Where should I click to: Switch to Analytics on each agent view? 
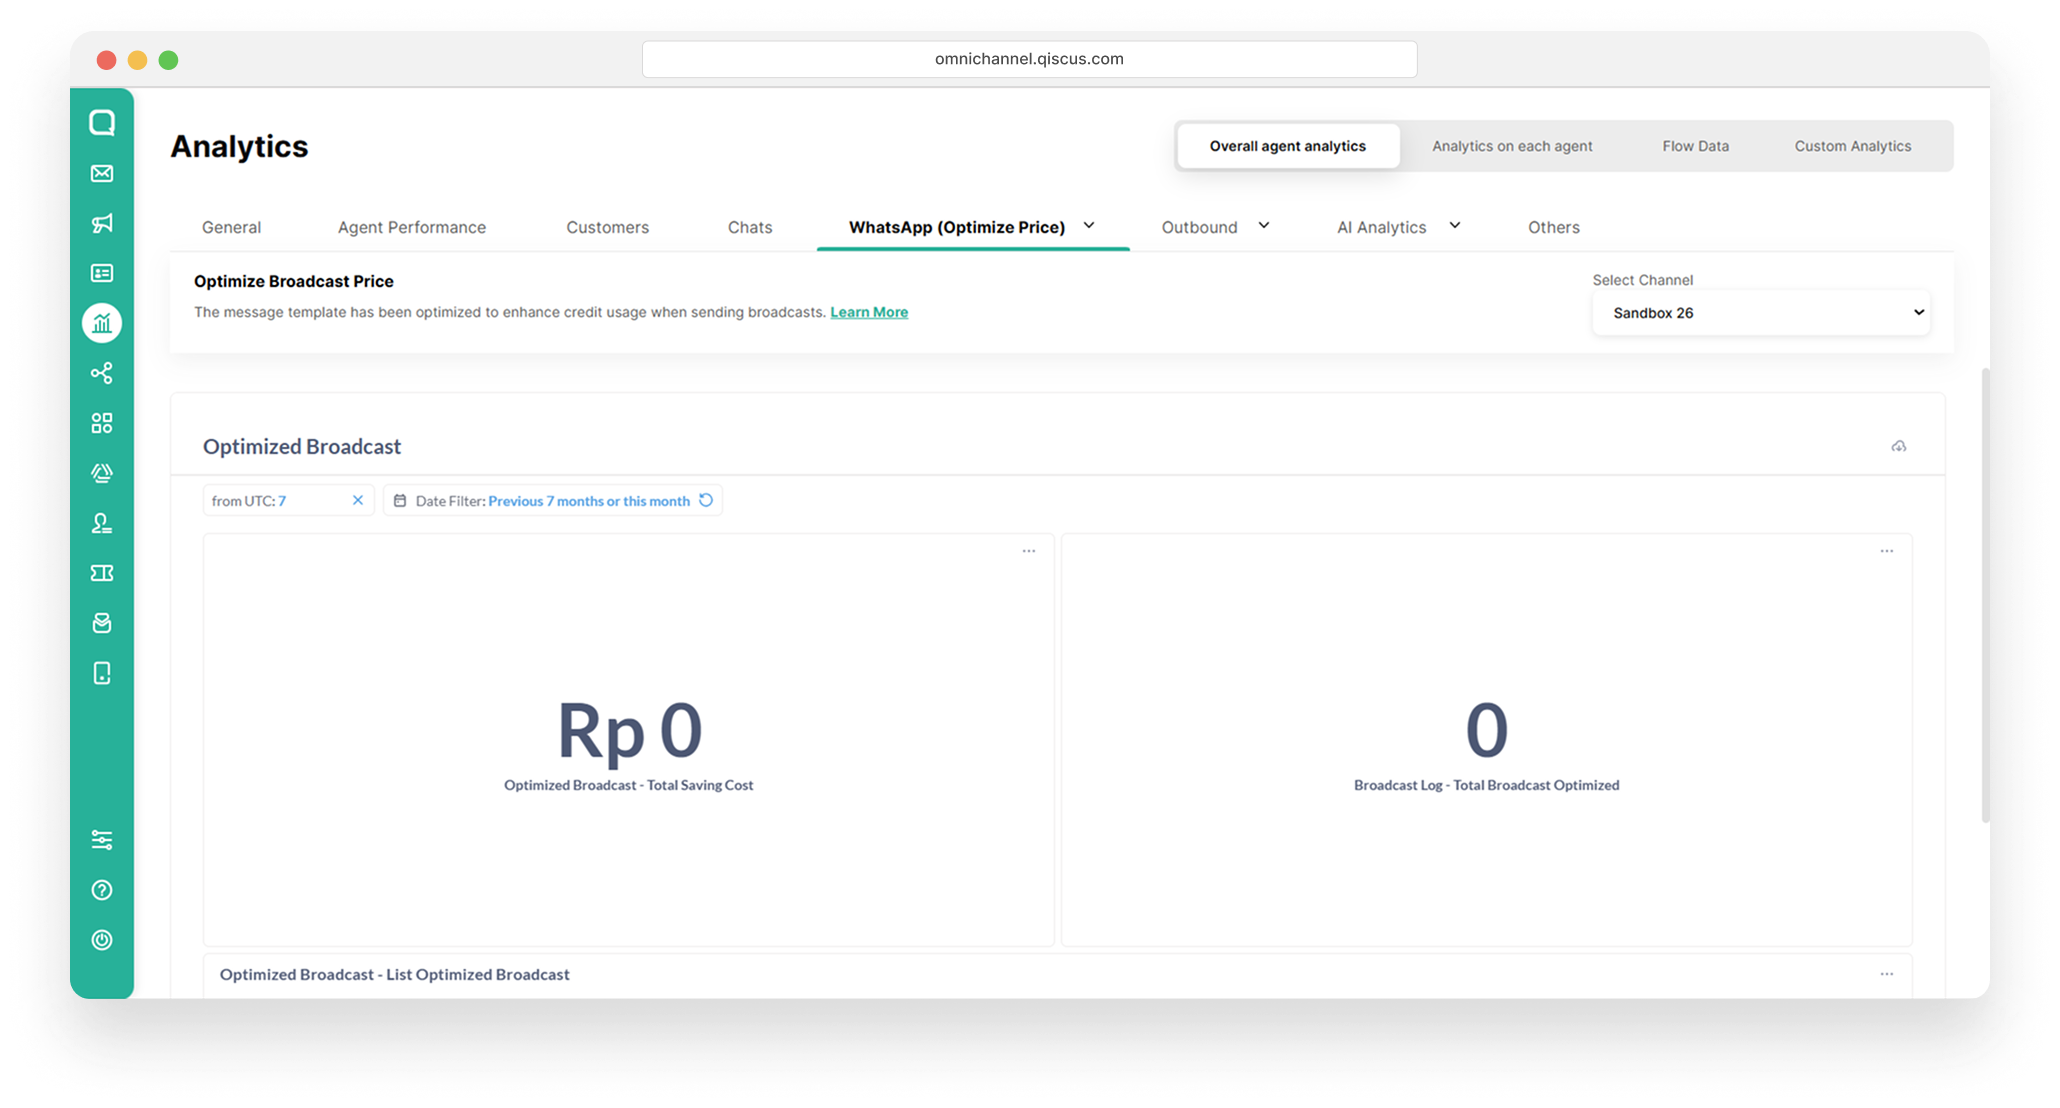1512,146
